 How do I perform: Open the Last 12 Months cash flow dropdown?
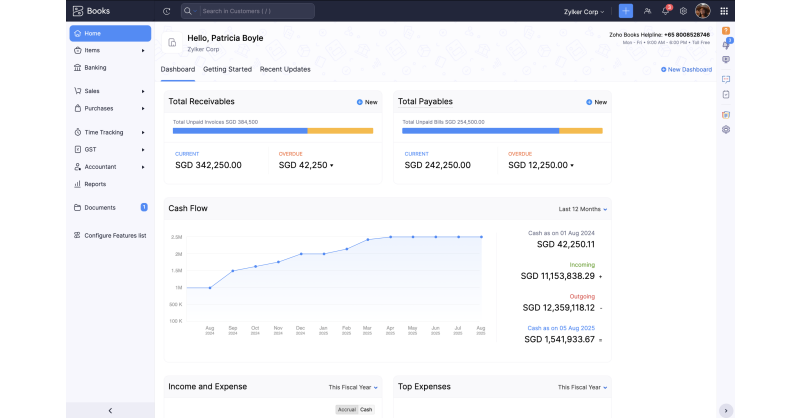coord(582,209)
